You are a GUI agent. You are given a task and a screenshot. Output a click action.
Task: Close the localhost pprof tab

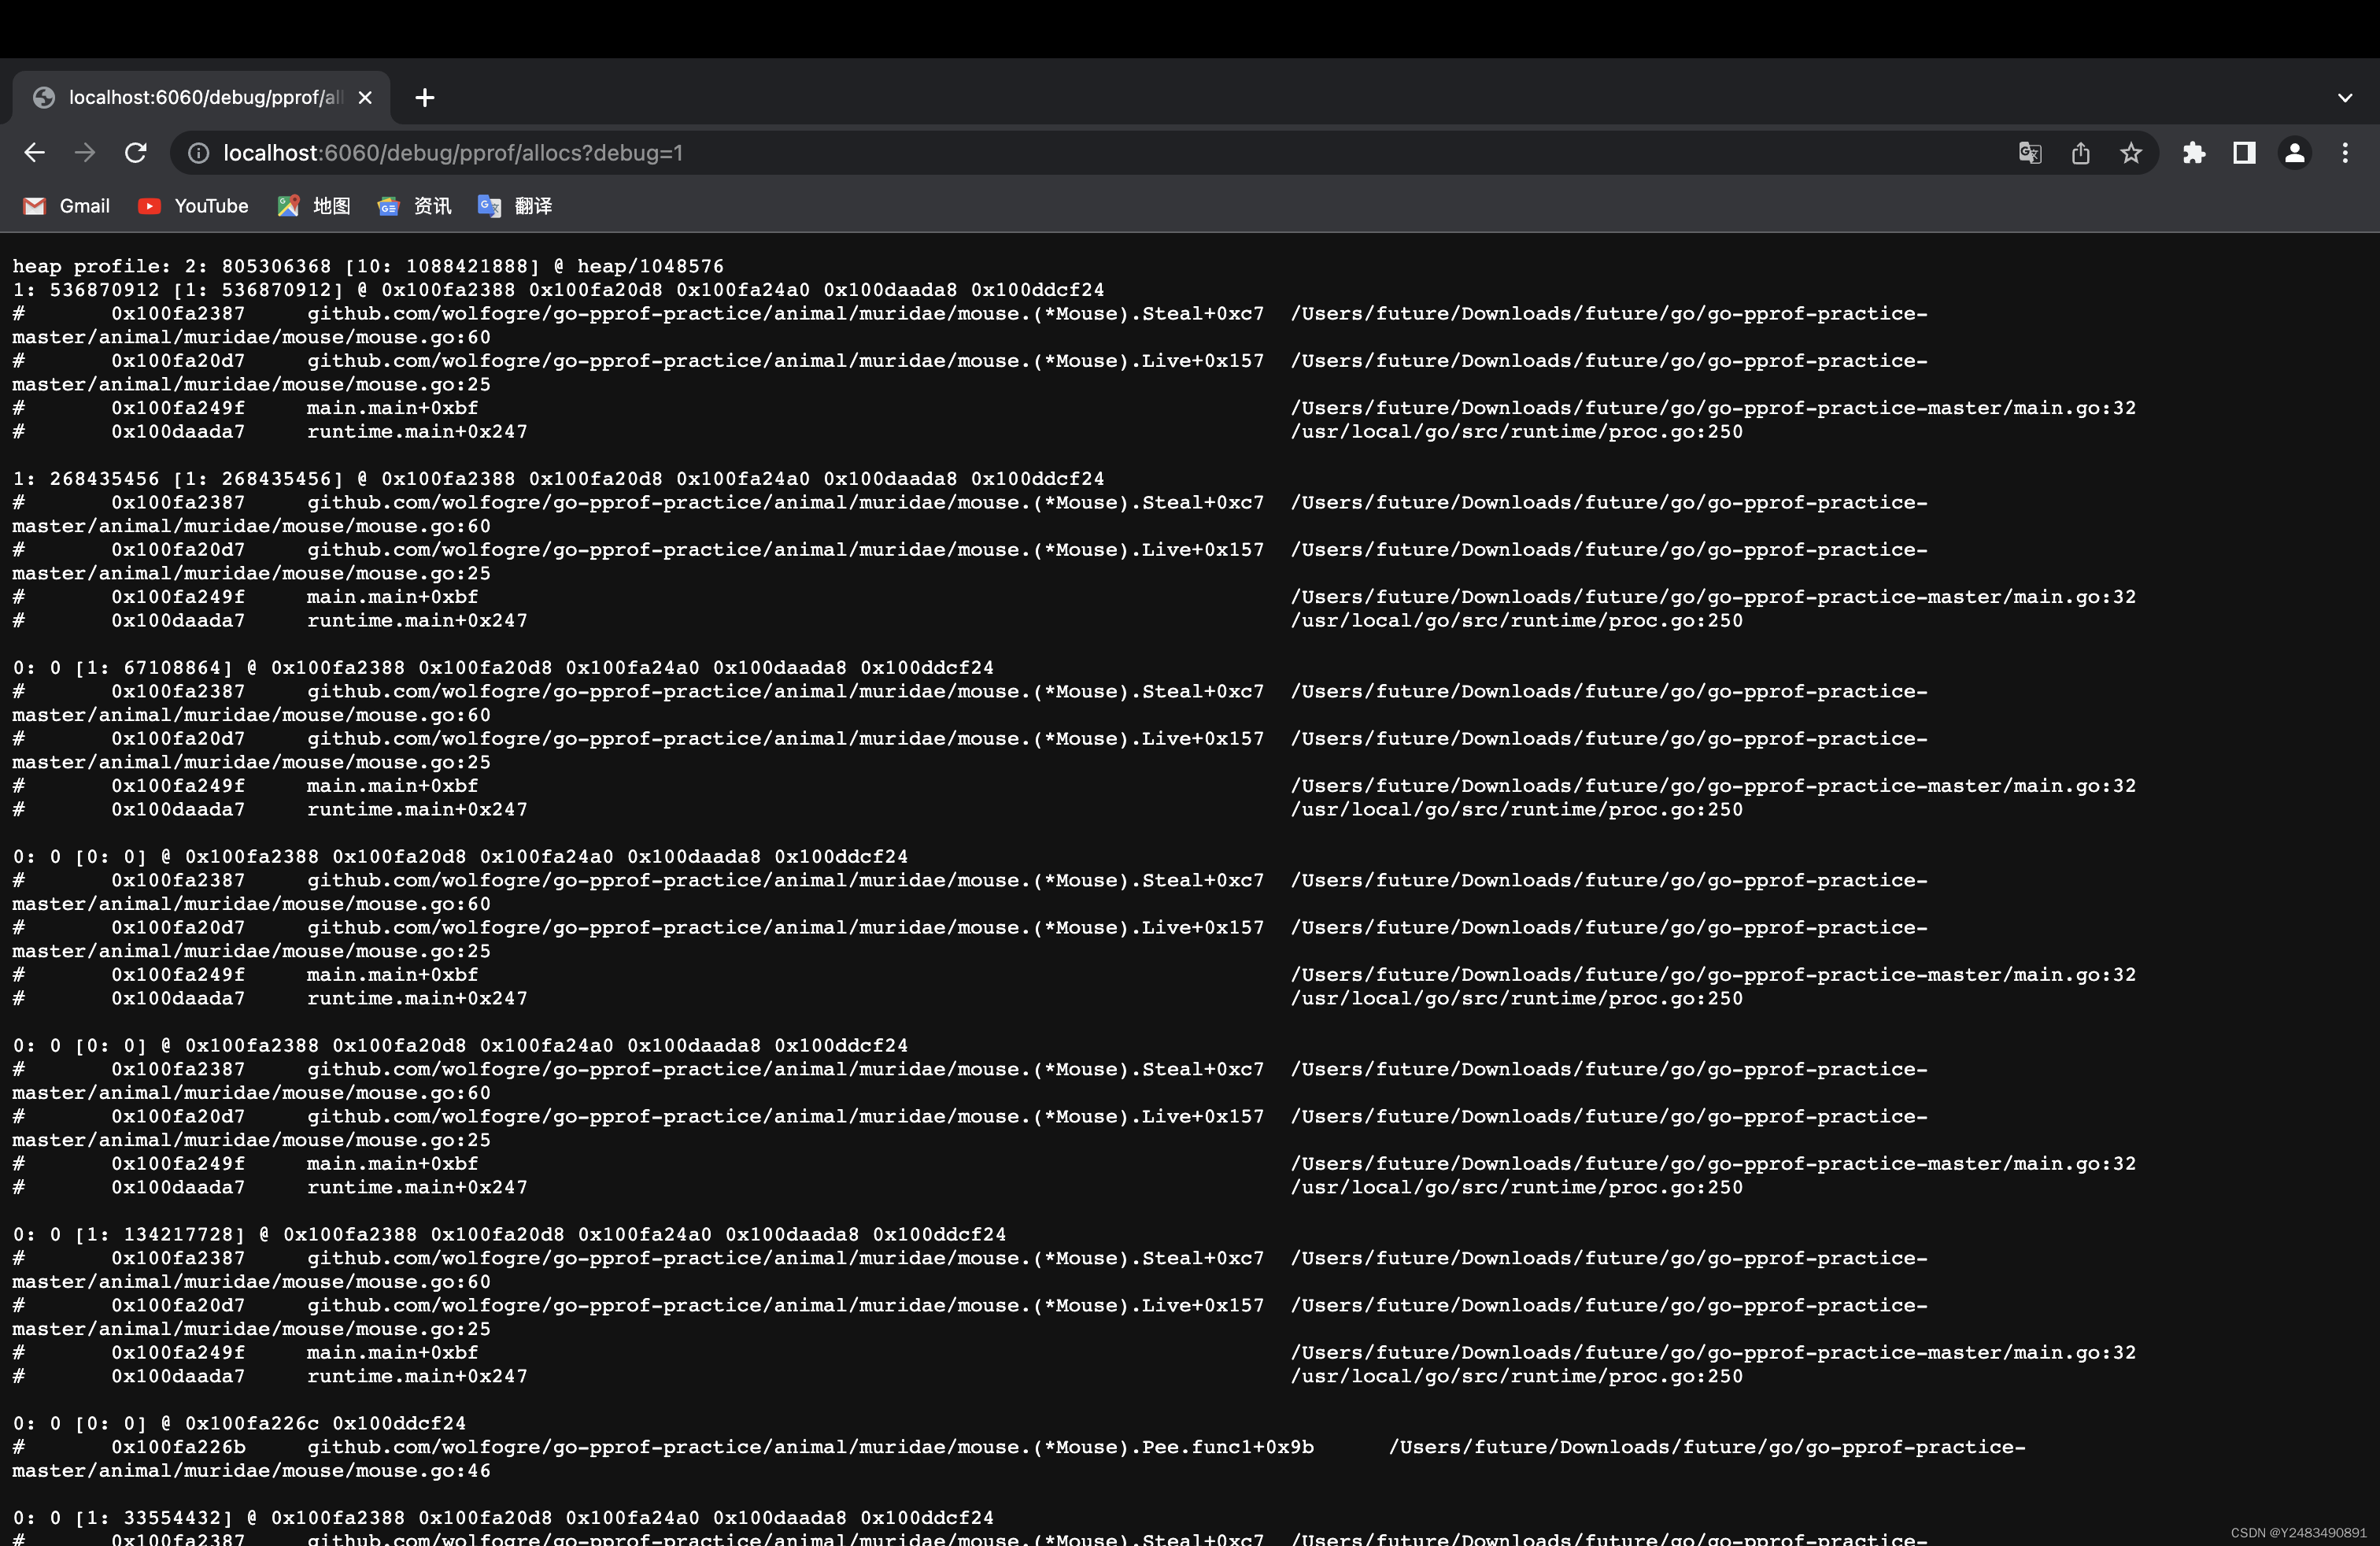(x=365, y=98)
